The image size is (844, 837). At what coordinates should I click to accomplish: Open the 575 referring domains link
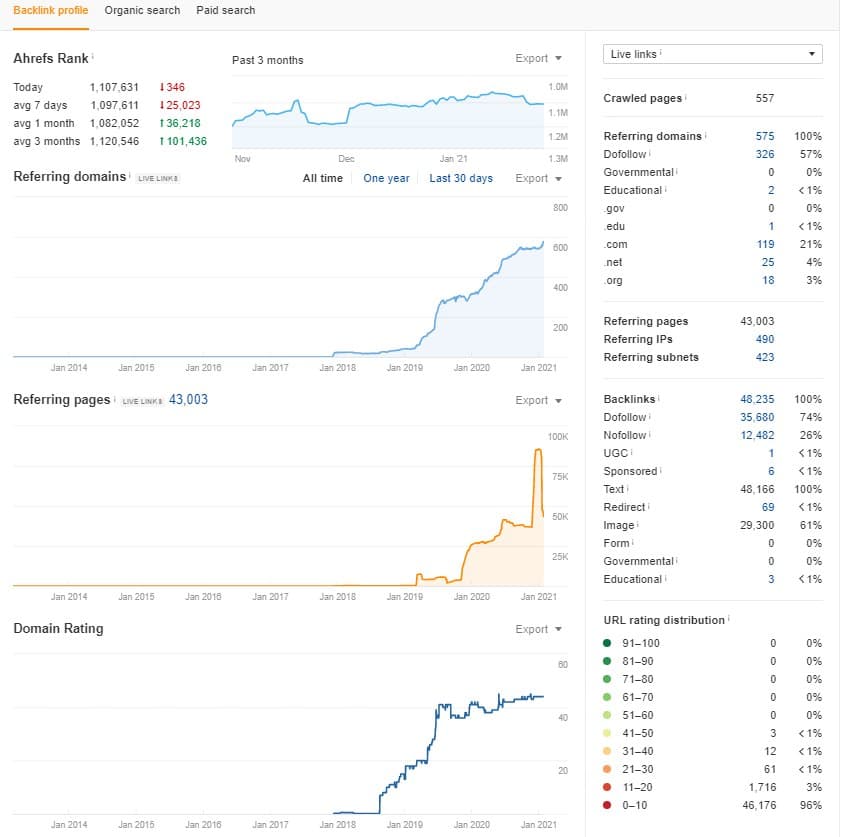(765, 136)
